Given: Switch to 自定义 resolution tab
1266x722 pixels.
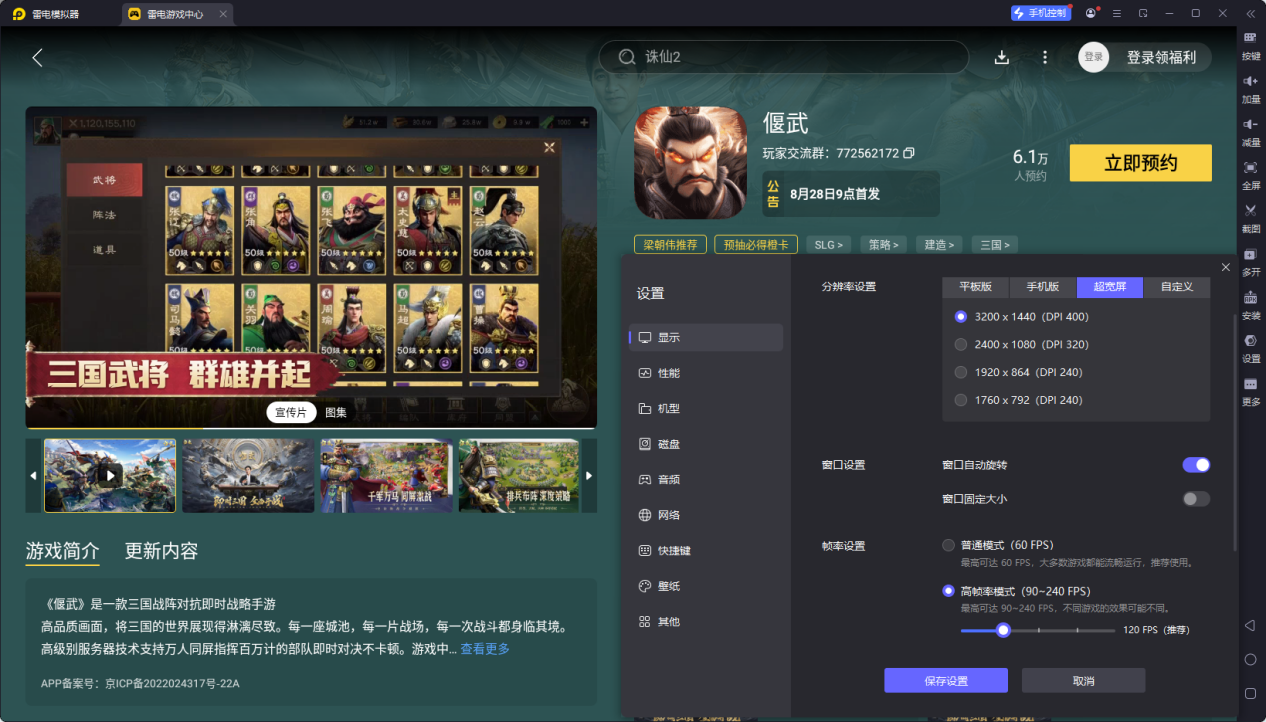Looking at the screenshot, I should click(x=1177, y=287).
